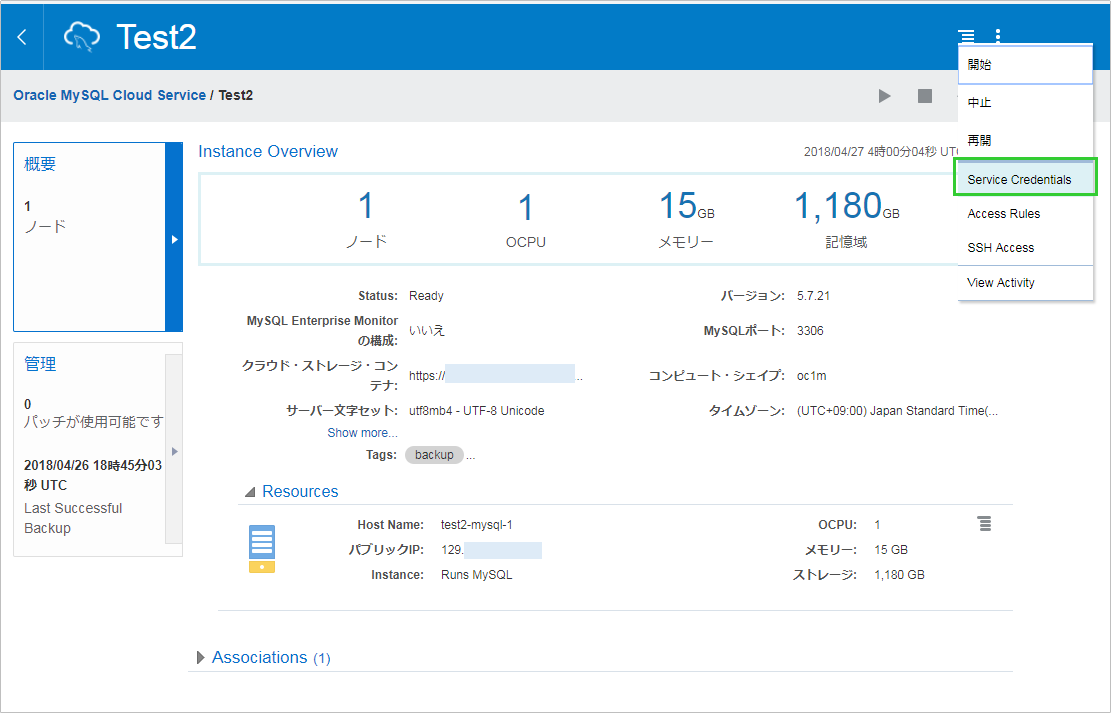The height and width of the screenshot is (713, 1111).
Task: Click the Last Successful Backup label
Action: pyautogui.click(x=73, y=518)
